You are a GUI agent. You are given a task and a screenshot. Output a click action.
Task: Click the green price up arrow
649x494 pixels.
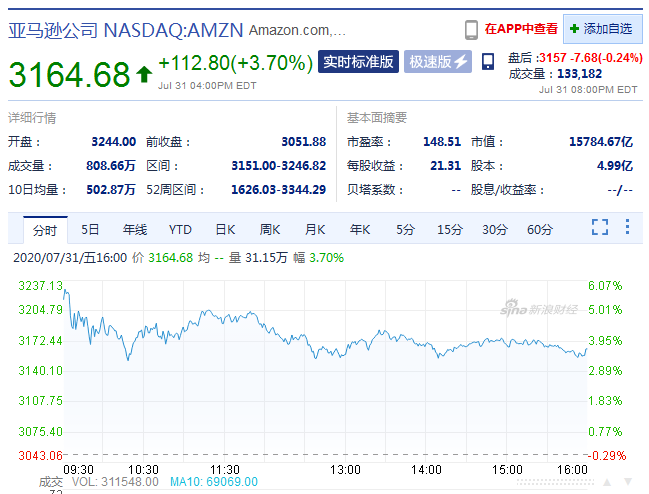coord(144,74)
